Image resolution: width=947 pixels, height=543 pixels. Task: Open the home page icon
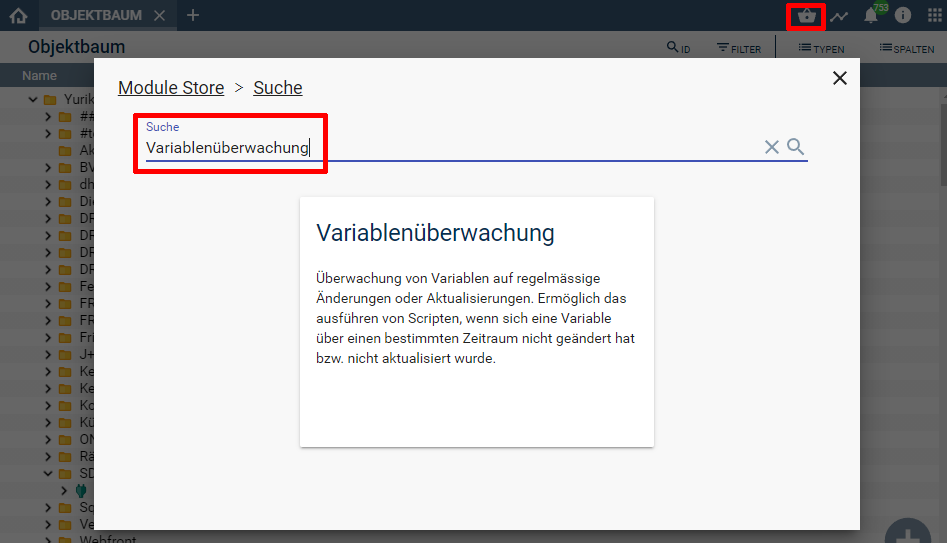[18, 16]
